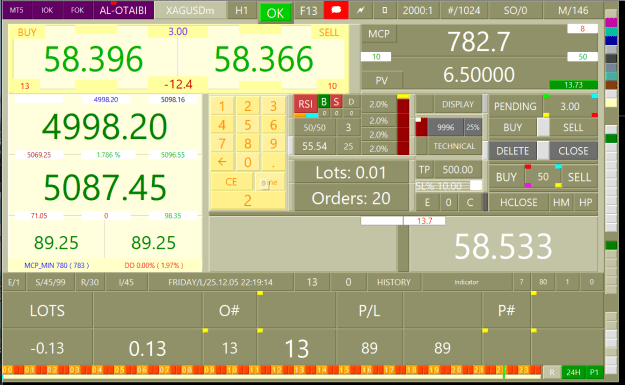
Task: Select the dark blue color swatch on right strip
Action: (611, 40)
